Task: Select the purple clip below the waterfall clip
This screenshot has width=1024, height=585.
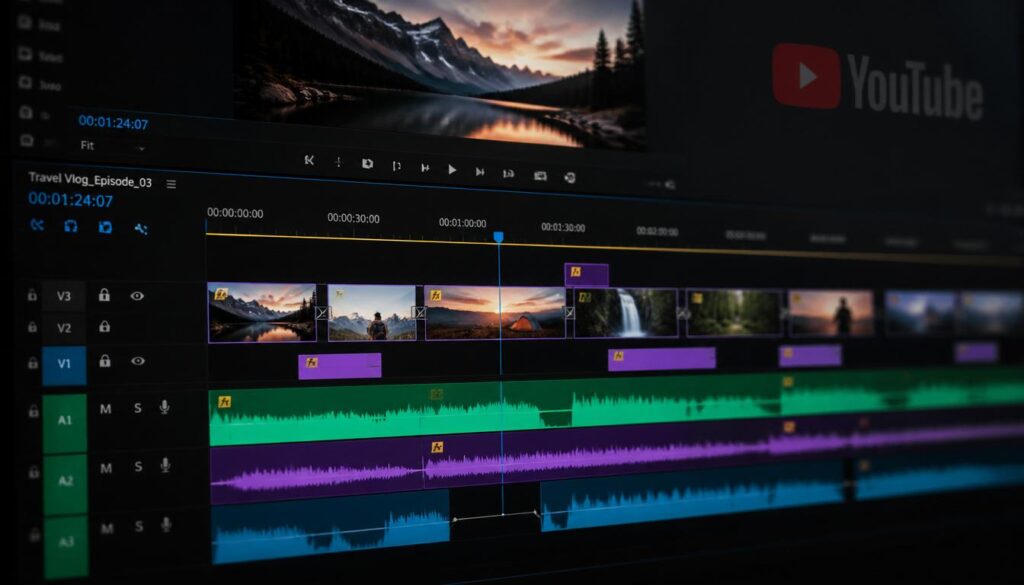Action: pyautogui.click(x=662, y=359)
